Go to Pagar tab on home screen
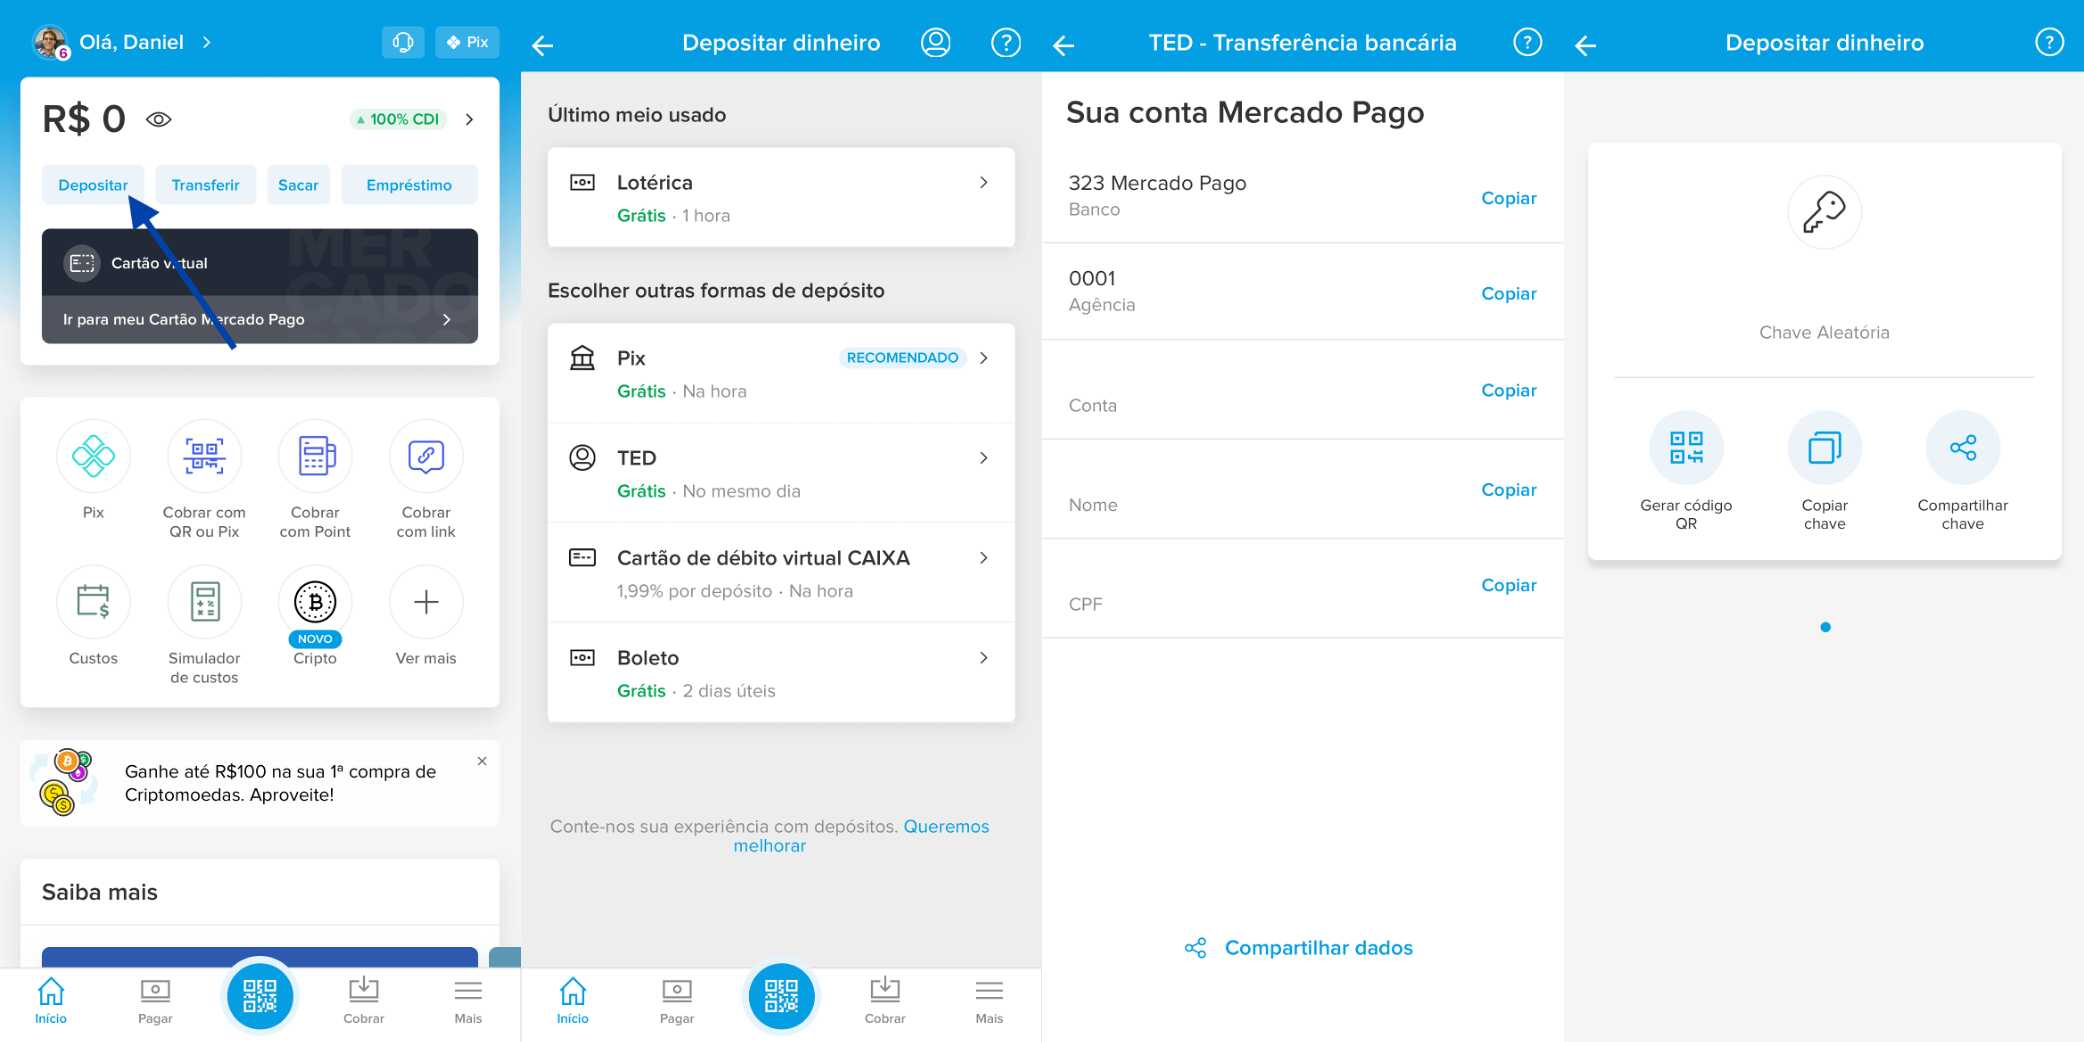This screenshot has height=1042, width=2084. [155, 1000]
